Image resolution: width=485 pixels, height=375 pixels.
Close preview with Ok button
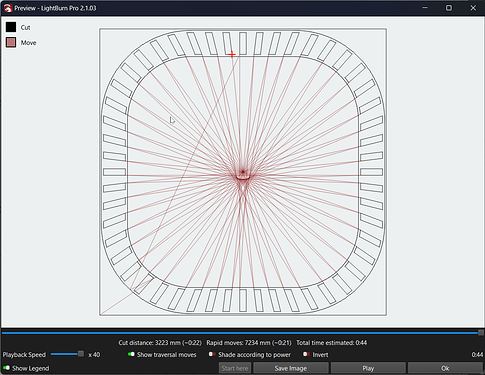pos(445,368)
